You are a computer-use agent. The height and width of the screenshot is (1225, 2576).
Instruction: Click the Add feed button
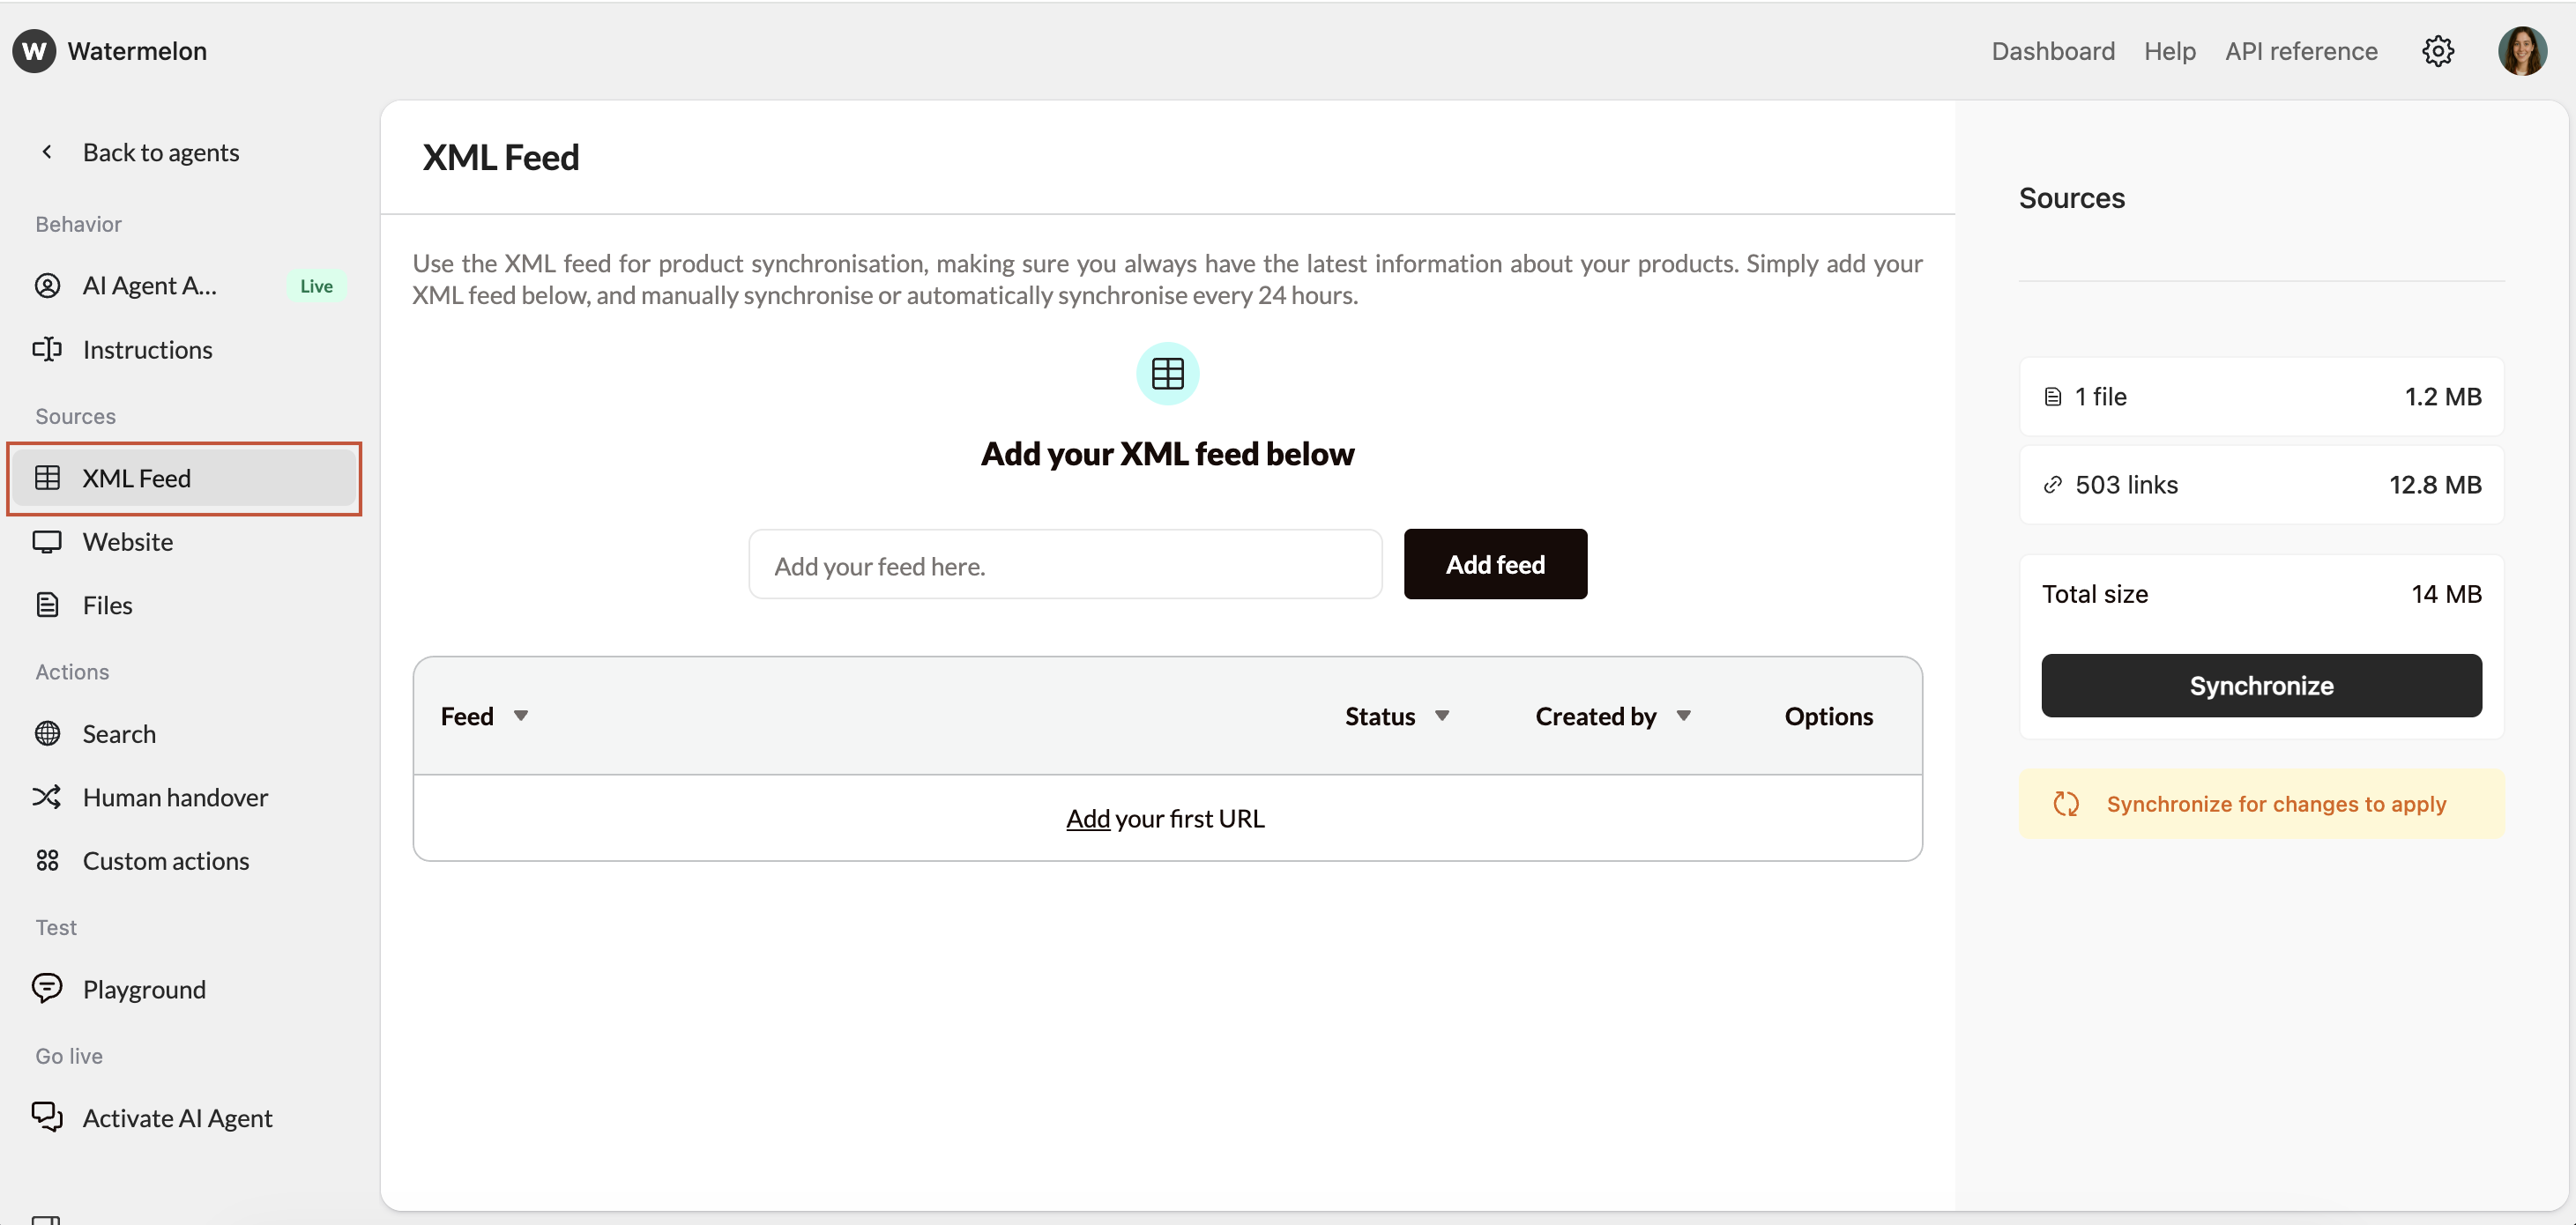point(1494,563)
